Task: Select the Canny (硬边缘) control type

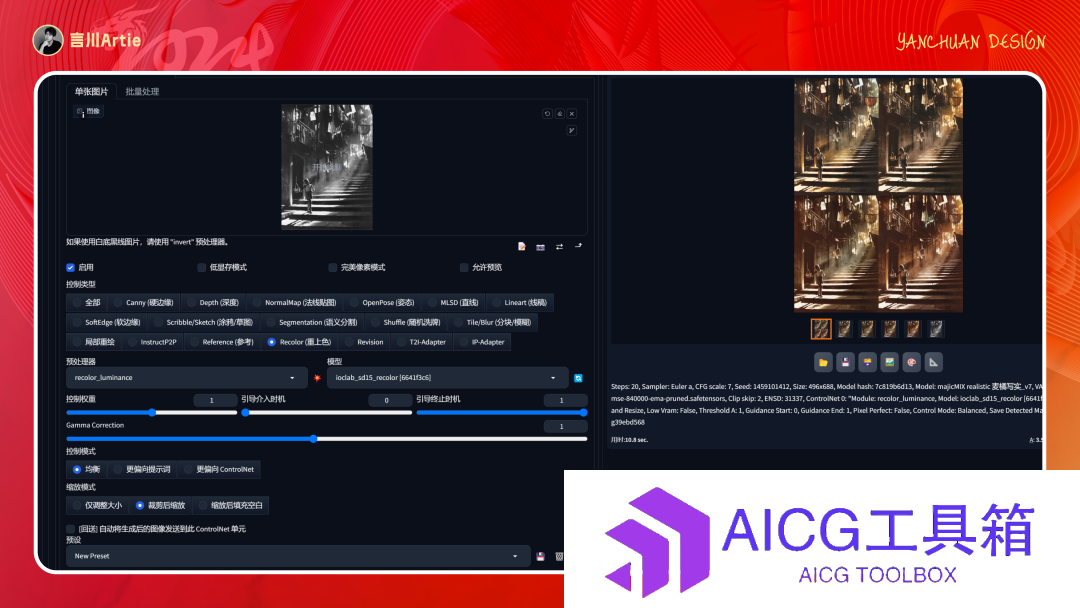Action: coord(143,302)
